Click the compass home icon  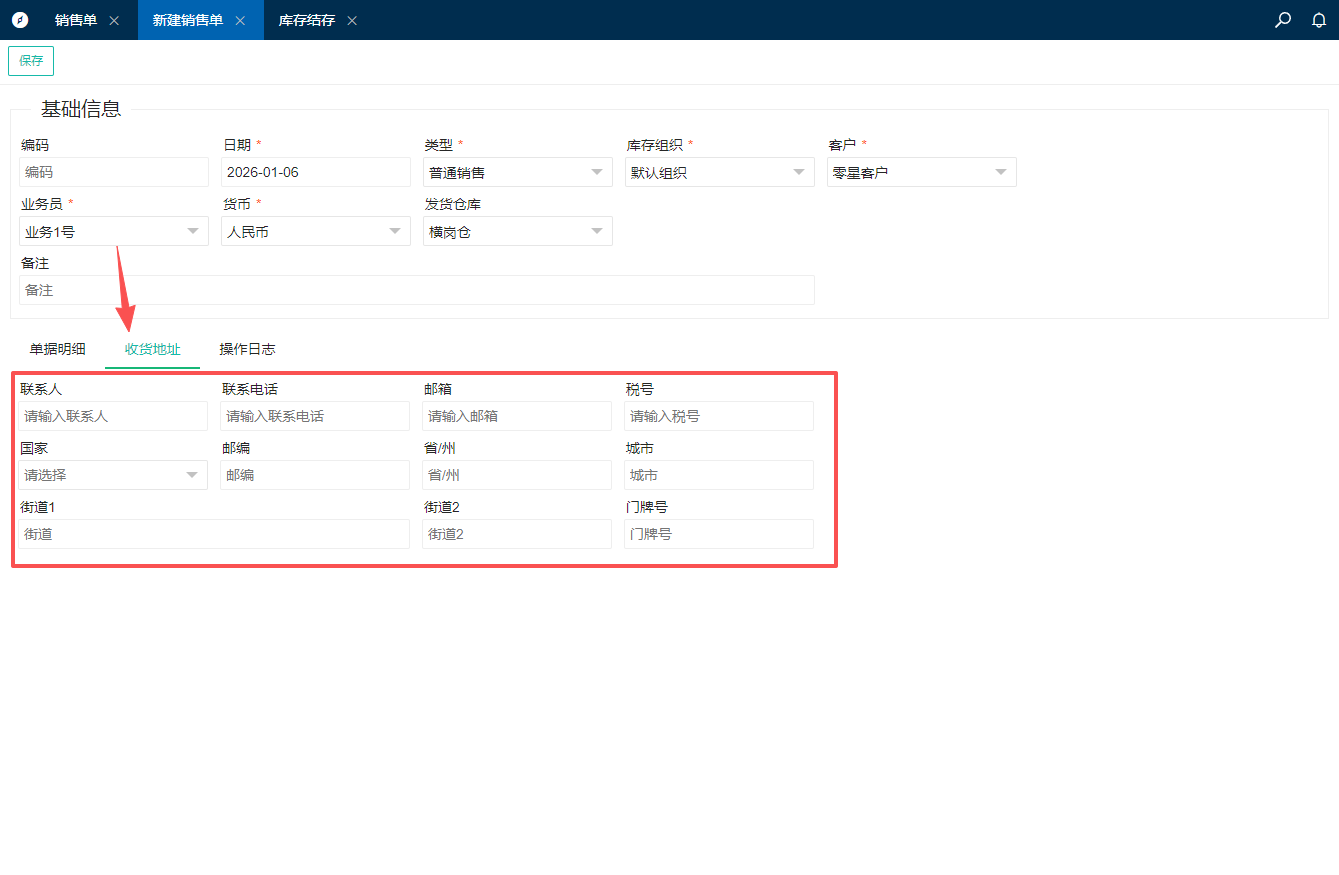[x=20, y=20]
